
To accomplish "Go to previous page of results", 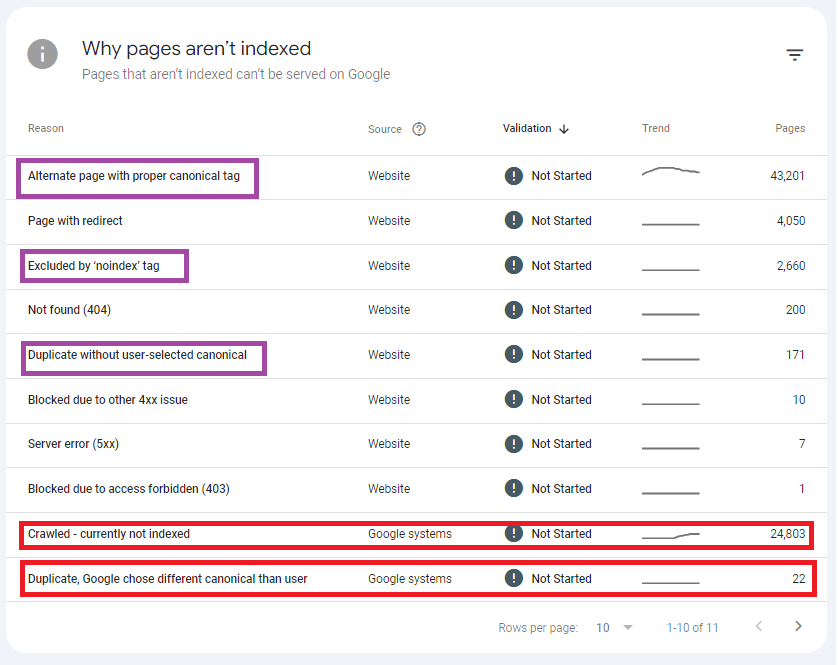I will coord(758,627).
